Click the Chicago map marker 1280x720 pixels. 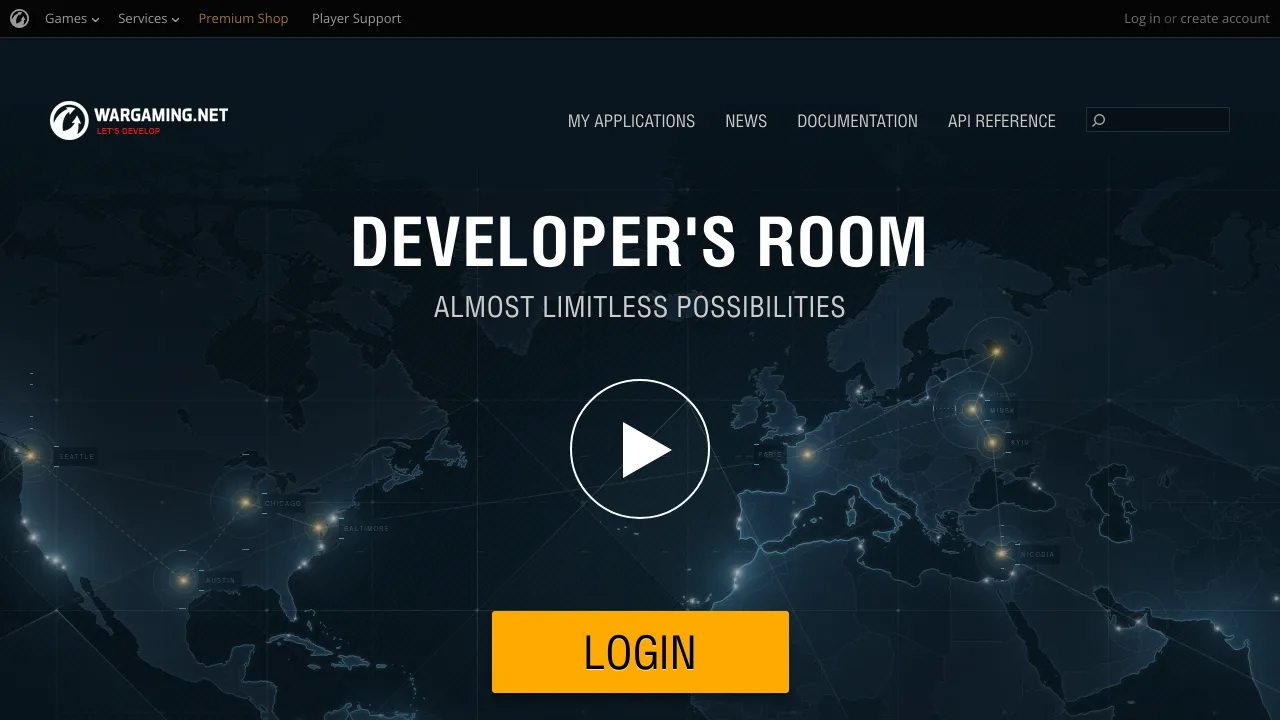pos(245,503)
